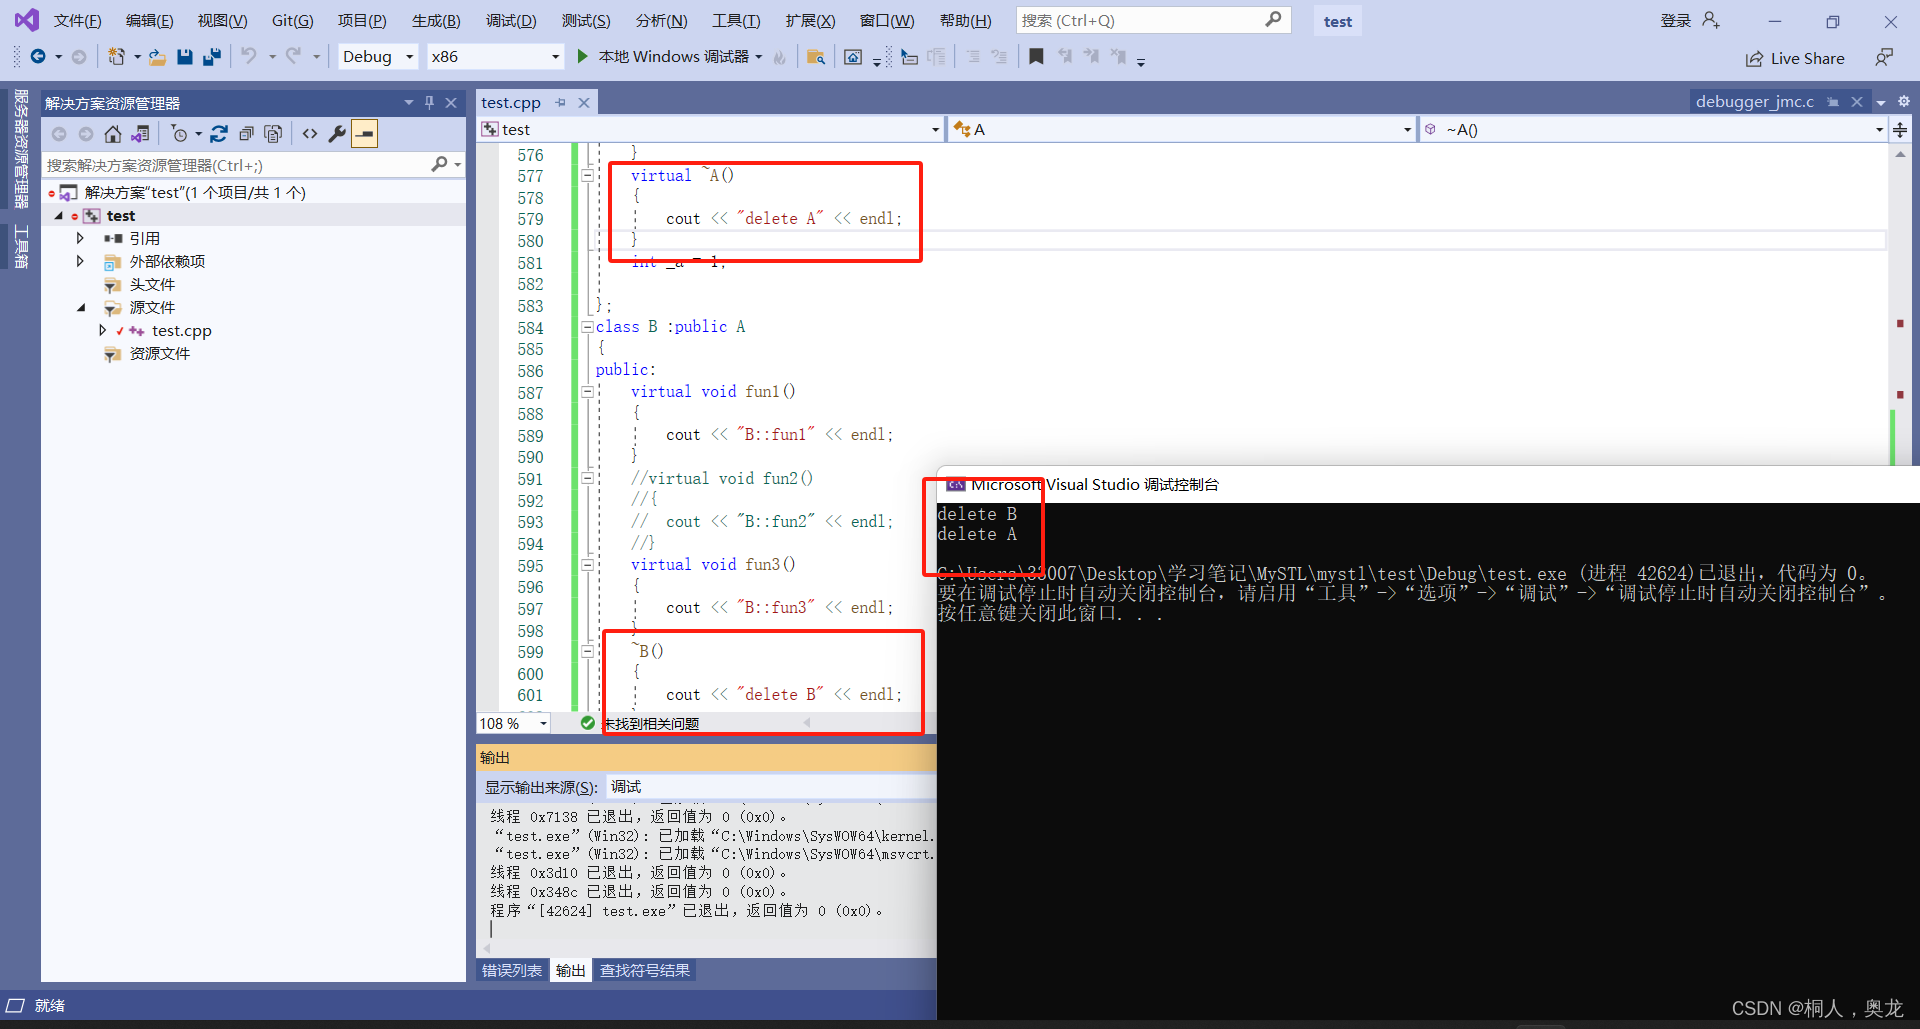This screenshot has width=1920, height=1029.
Task: Click the 搜索 (Ctrl+Q) search box
Action: 1153,20
